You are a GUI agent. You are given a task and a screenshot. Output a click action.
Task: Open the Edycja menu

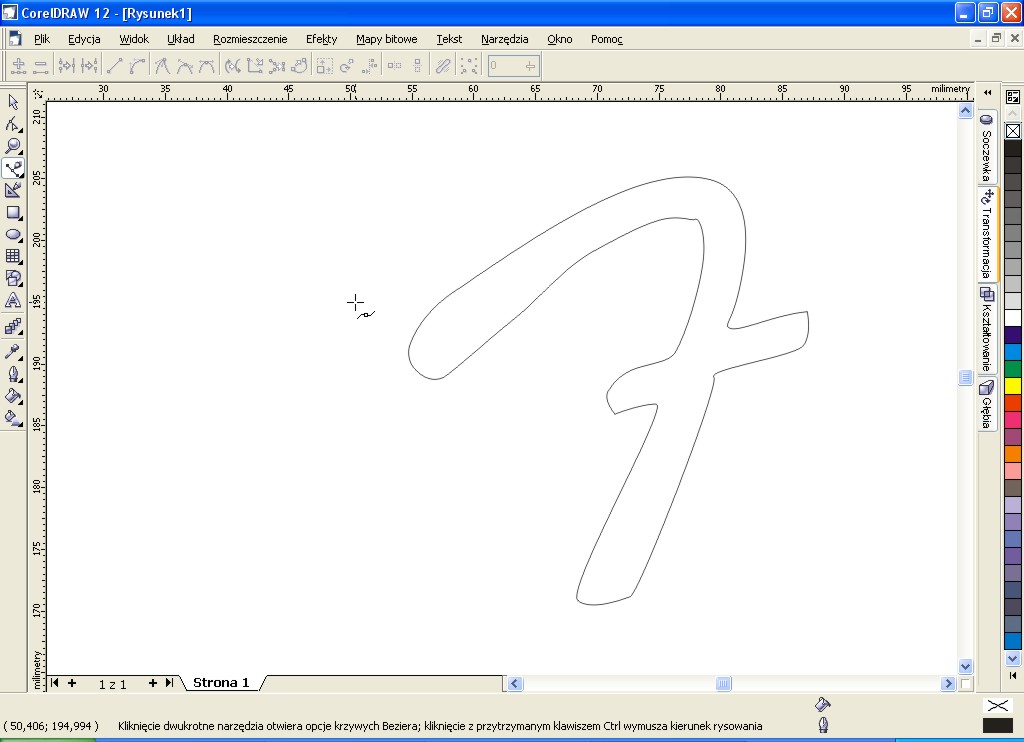pyautogui.click(x=84, y=39)
